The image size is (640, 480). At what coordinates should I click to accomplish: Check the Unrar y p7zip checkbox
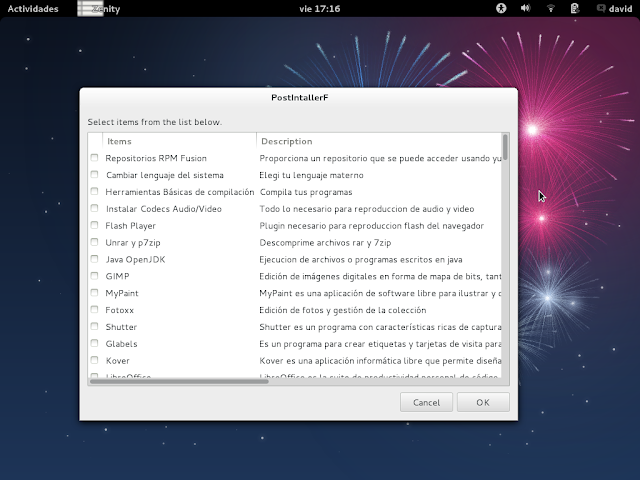[x=94, y=242]
